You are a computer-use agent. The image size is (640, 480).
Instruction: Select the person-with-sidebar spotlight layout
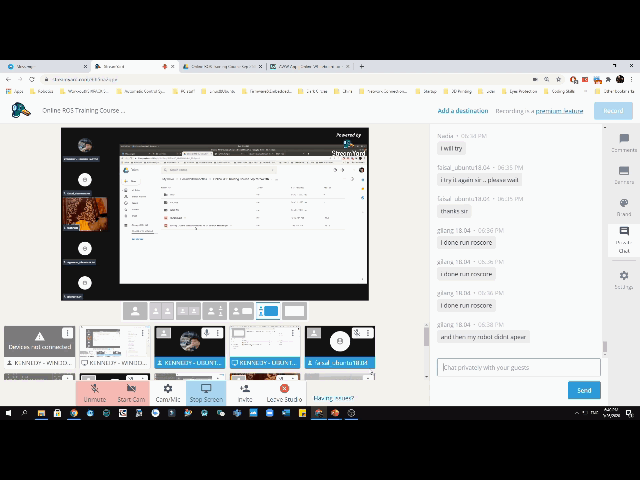[215, 311]
